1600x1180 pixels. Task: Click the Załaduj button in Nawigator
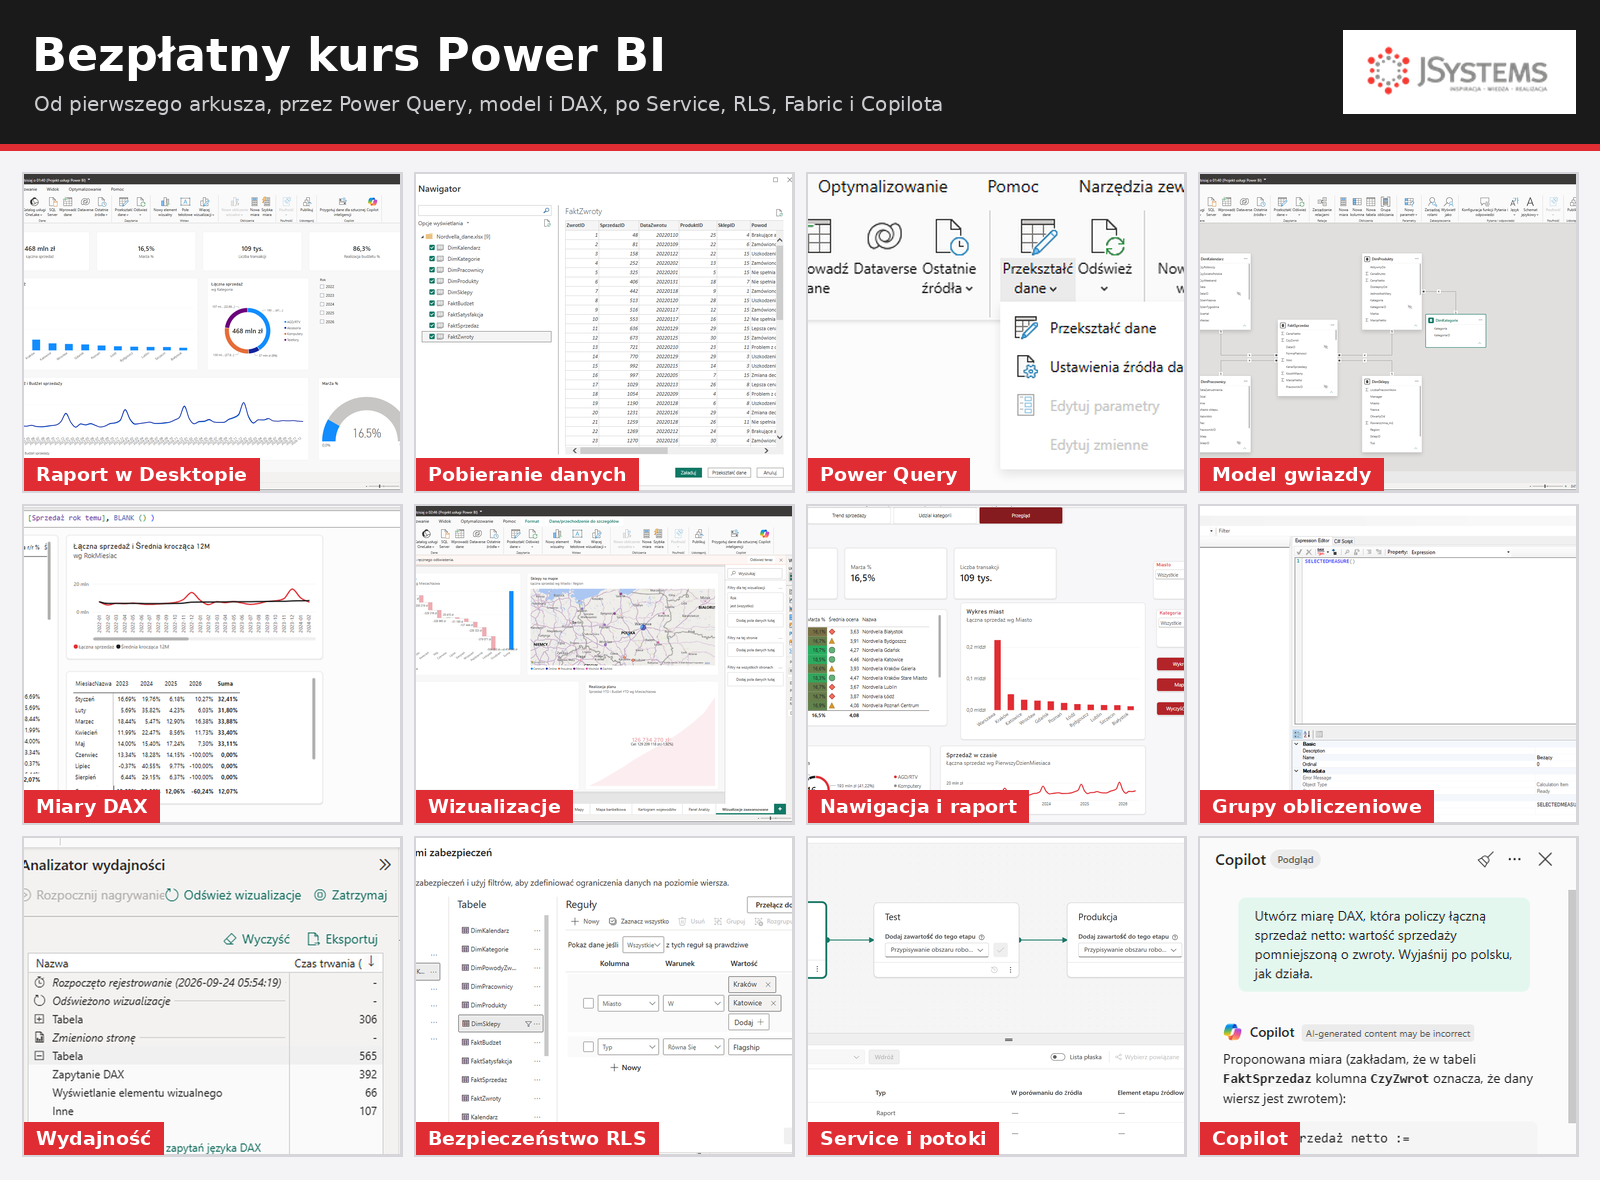click(688, 472)
